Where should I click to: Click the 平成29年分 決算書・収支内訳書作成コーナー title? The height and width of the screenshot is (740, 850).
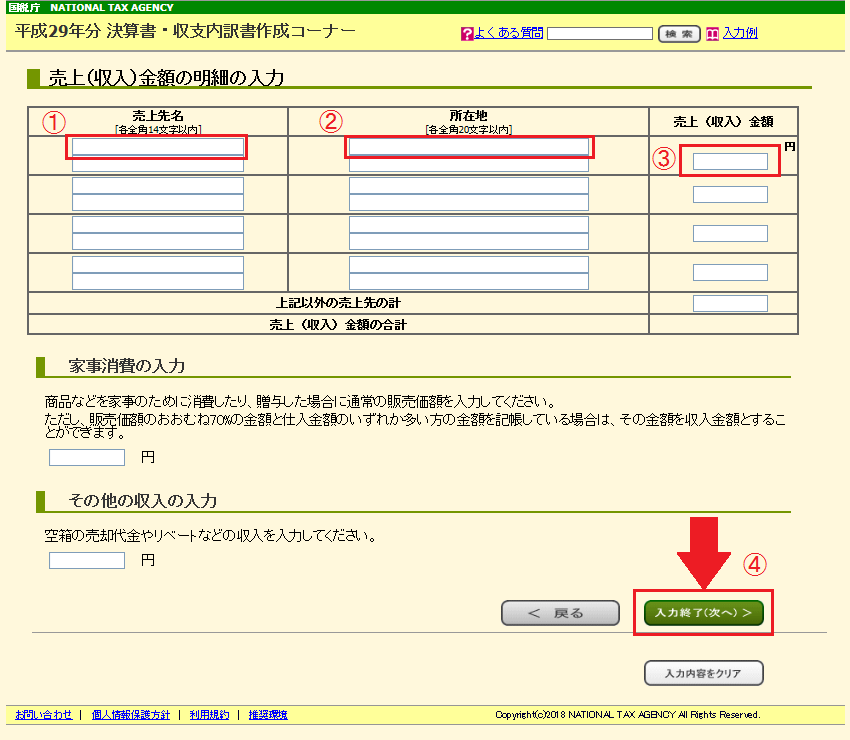click(x=185, y=31)
